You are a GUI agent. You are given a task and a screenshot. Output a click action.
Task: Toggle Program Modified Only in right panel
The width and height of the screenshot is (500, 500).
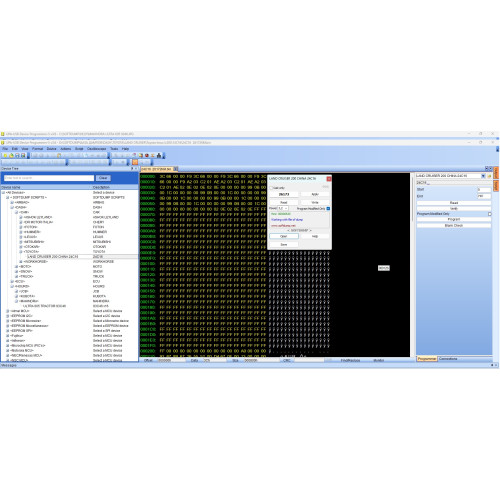click(x=490, y=214)
